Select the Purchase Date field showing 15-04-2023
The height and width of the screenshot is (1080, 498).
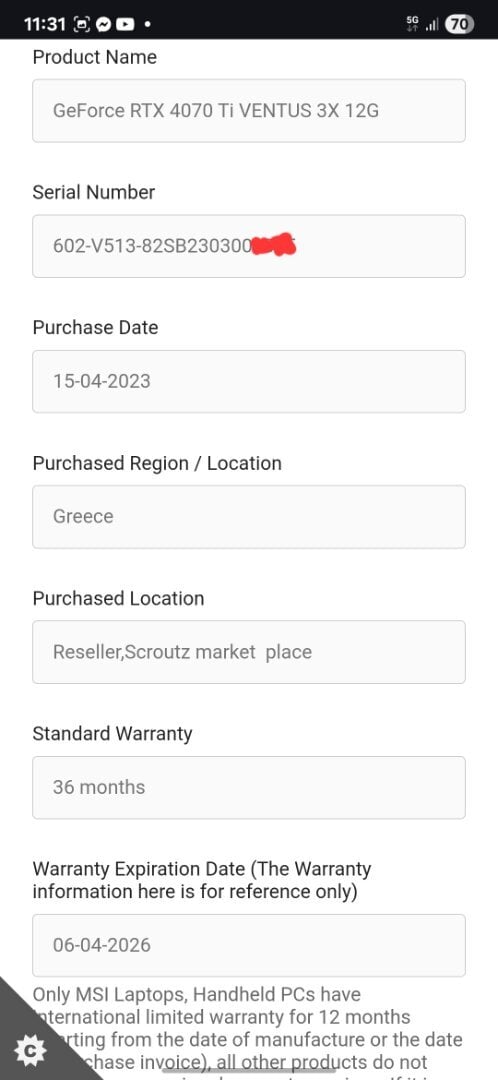[x=249, y=382]
